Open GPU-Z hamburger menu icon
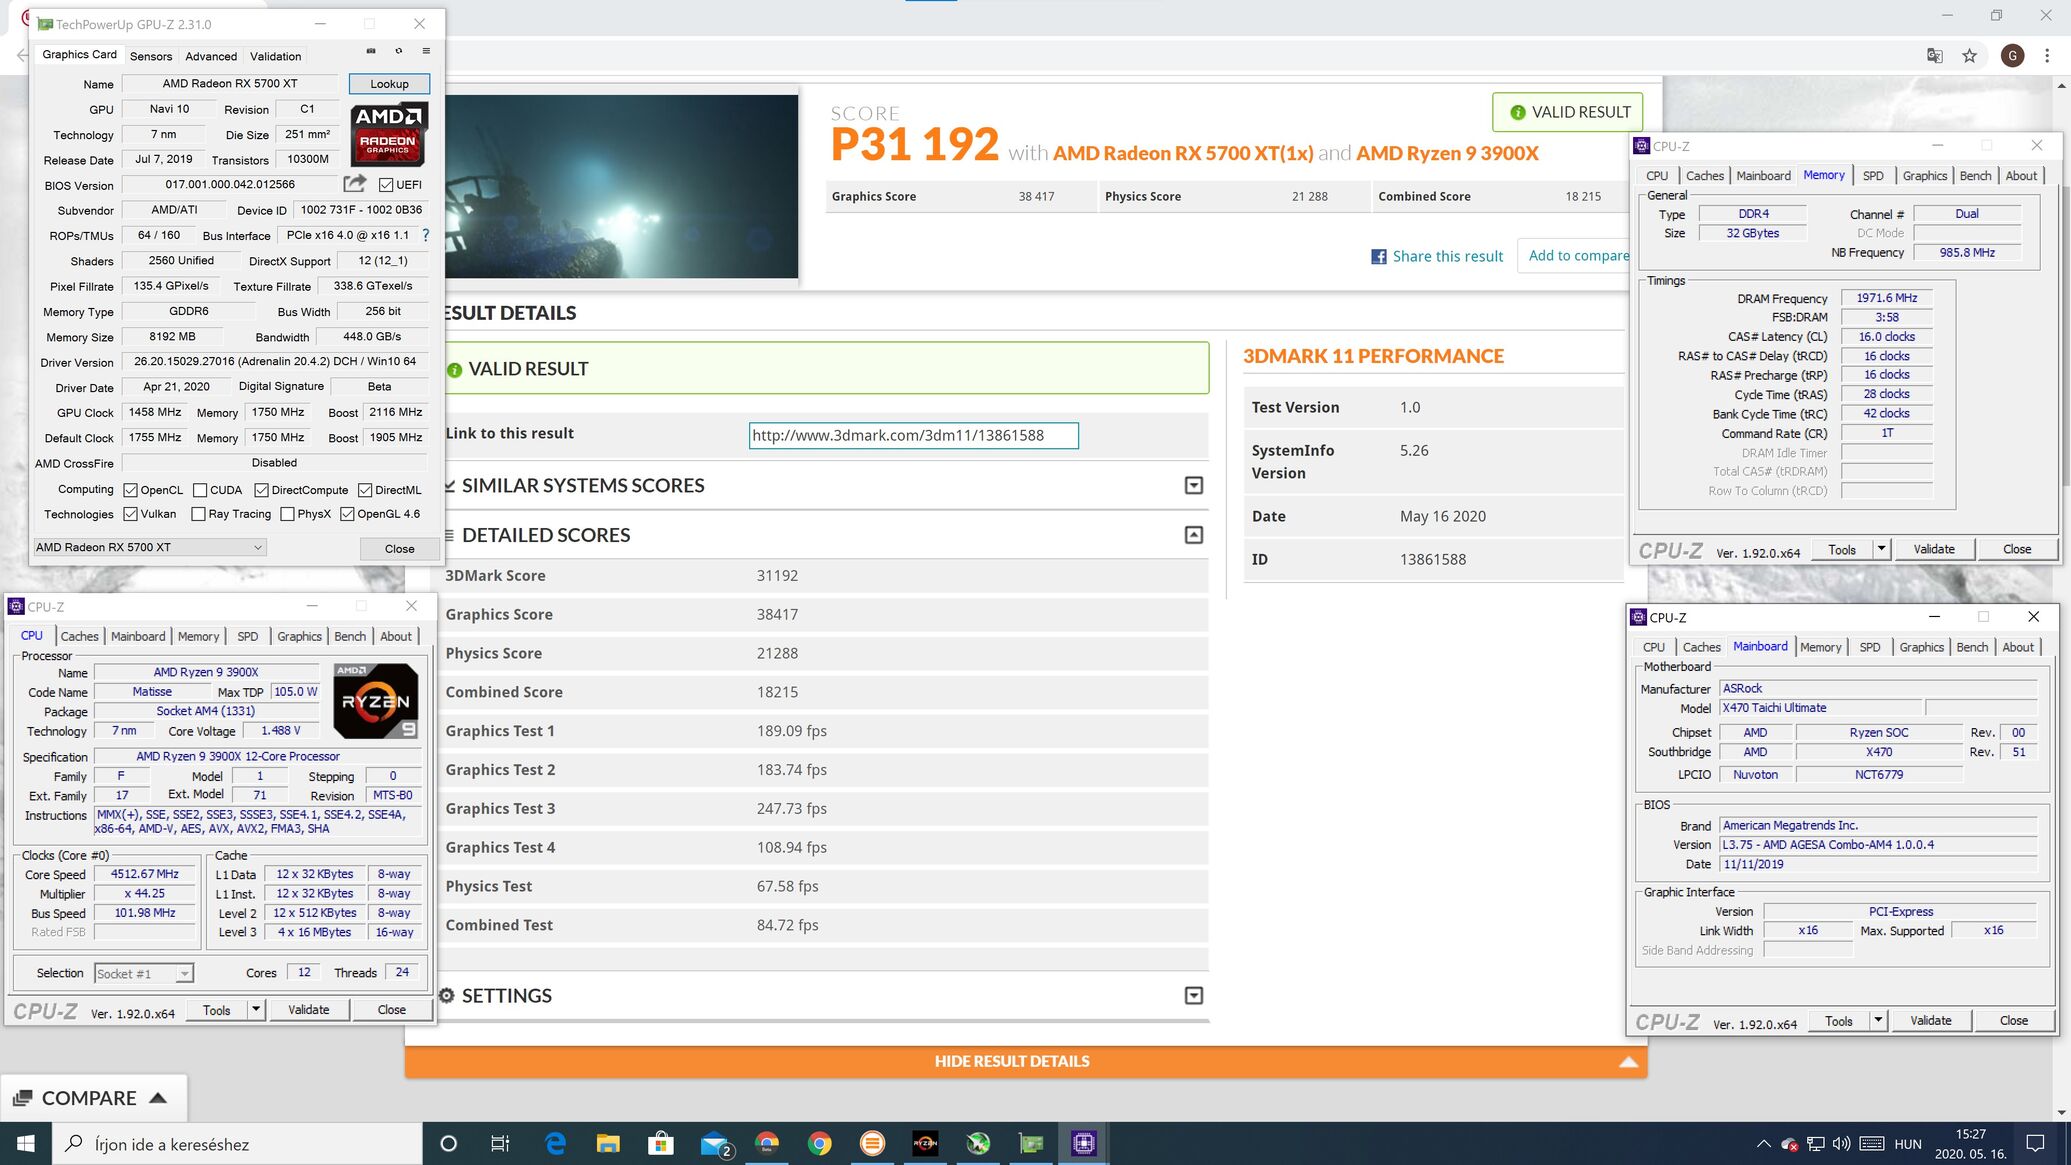Screen dimensions: 2071x1165 click(x=426, y=51)
